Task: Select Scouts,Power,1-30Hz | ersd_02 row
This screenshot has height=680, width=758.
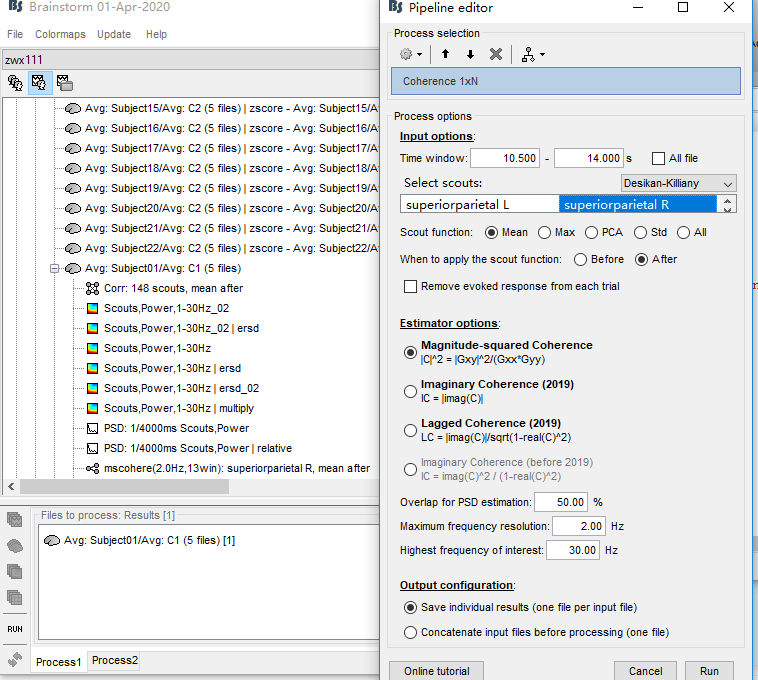Action: click(x=181, y=389)
